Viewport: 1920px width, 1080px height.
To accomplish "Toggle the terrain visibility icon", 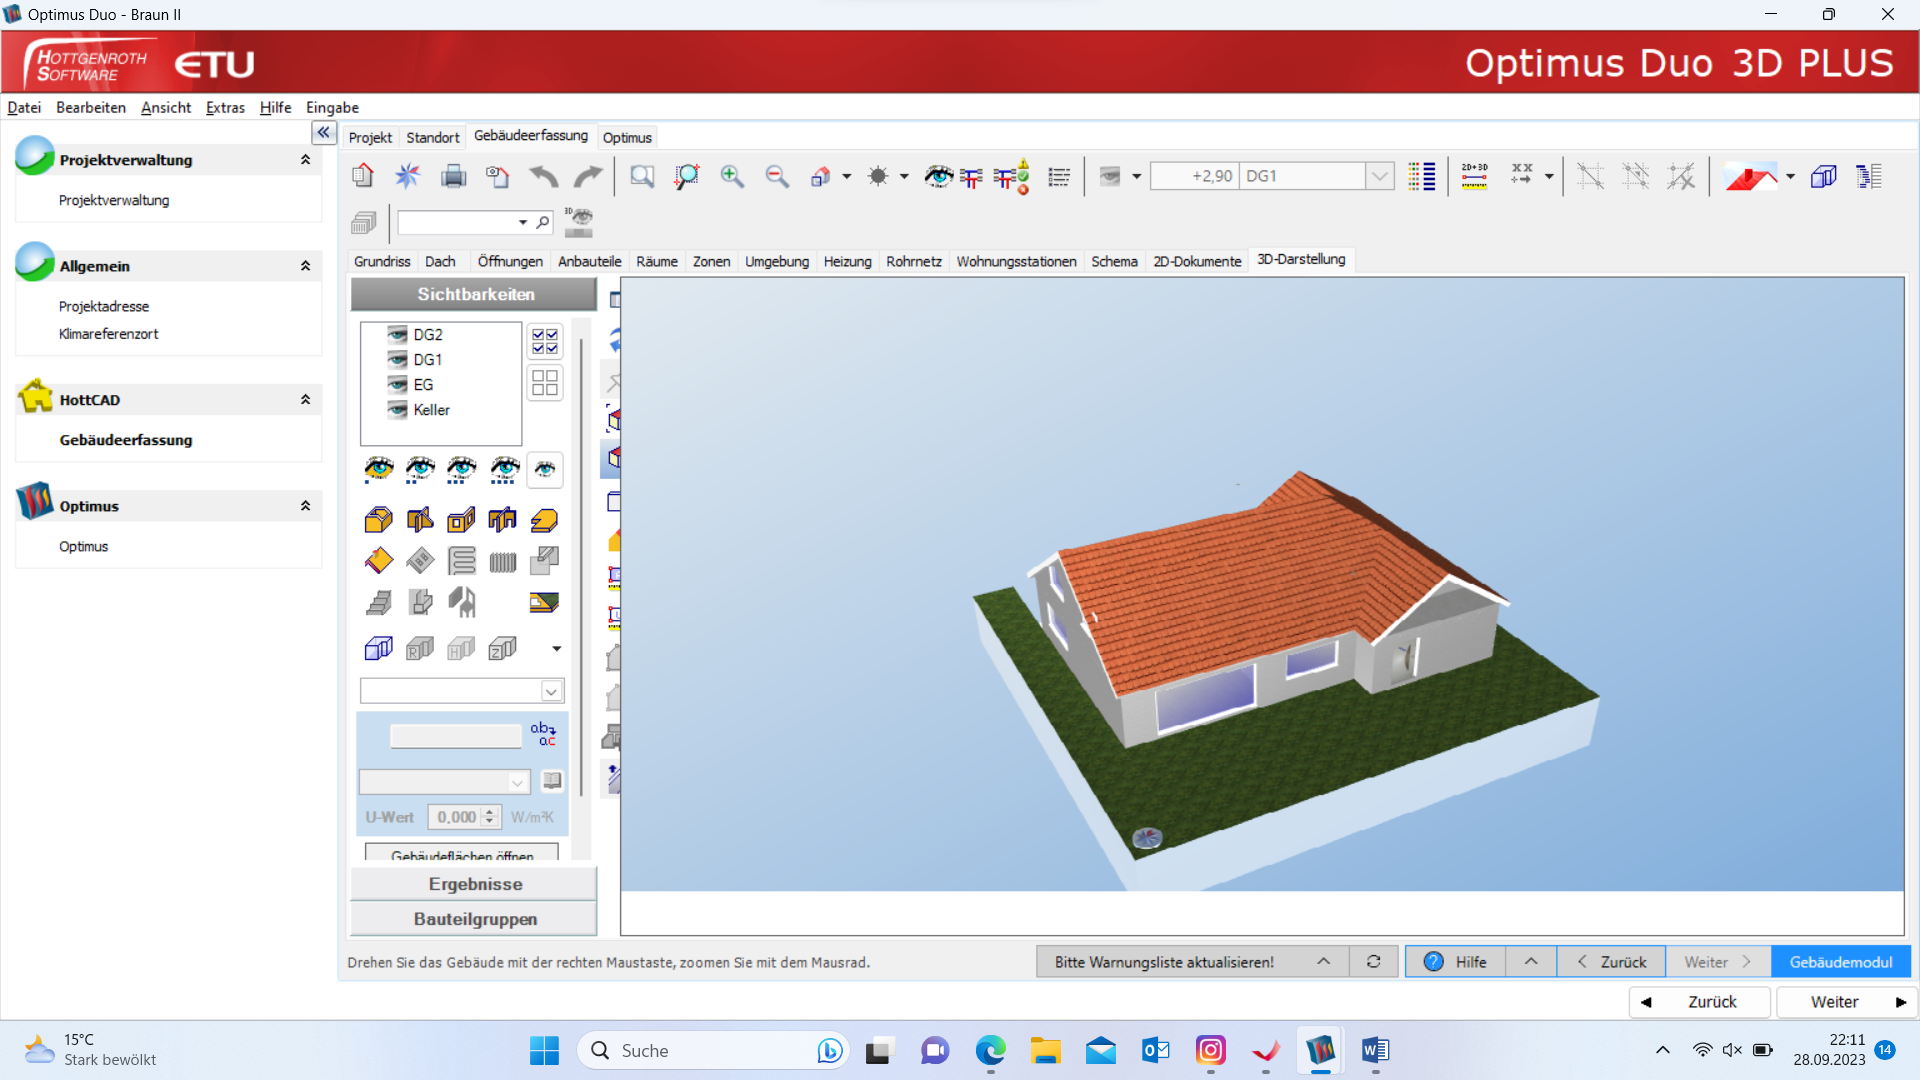I will click(x=544, y=602).
